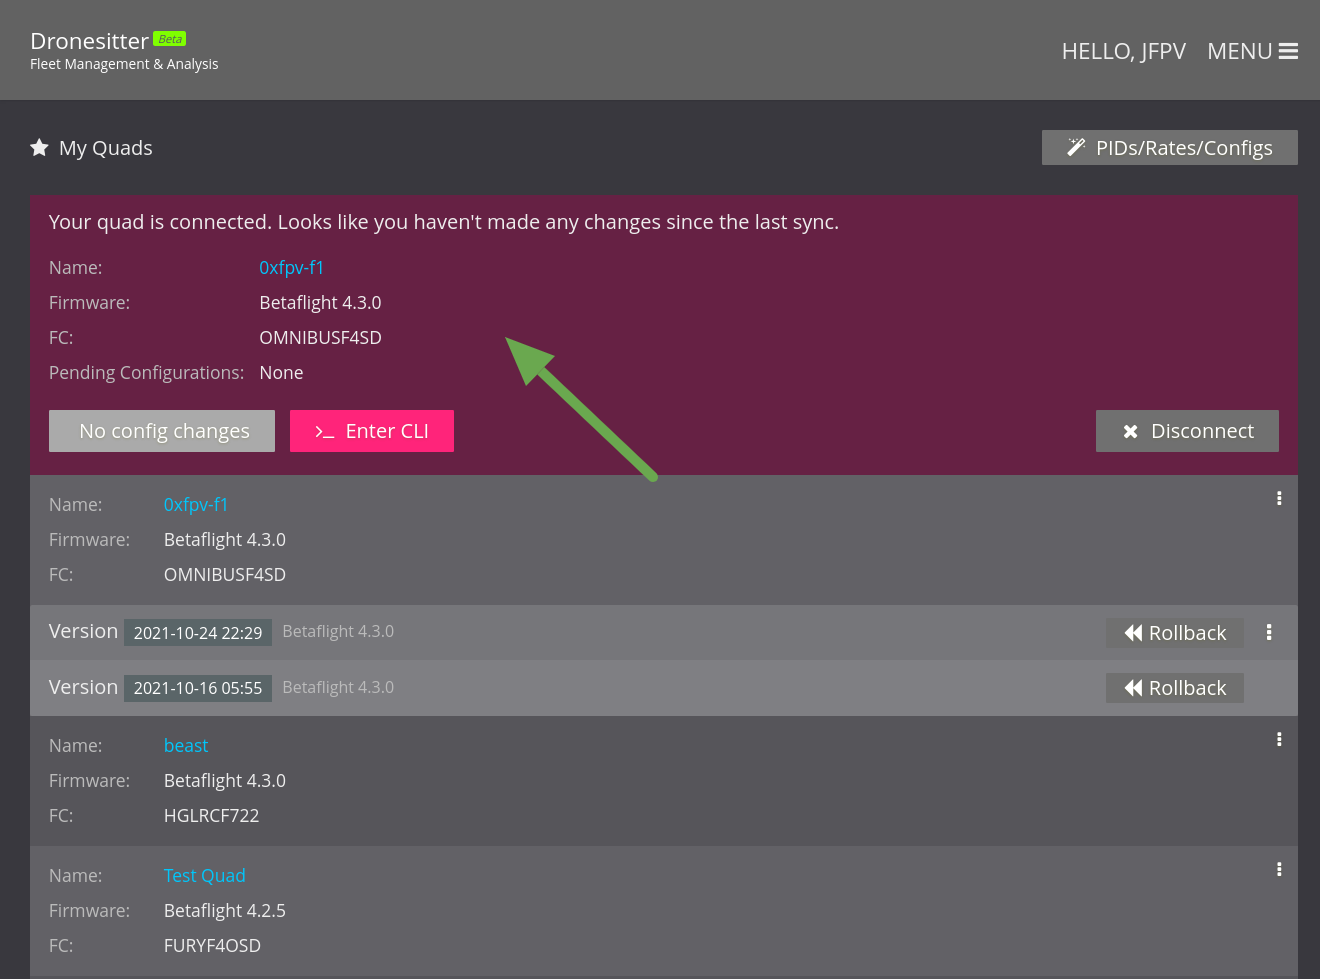The width and height of the screenshot is (1320, 979).
Task: Click the star icon beside My Quads
Action: click(39, 148)
